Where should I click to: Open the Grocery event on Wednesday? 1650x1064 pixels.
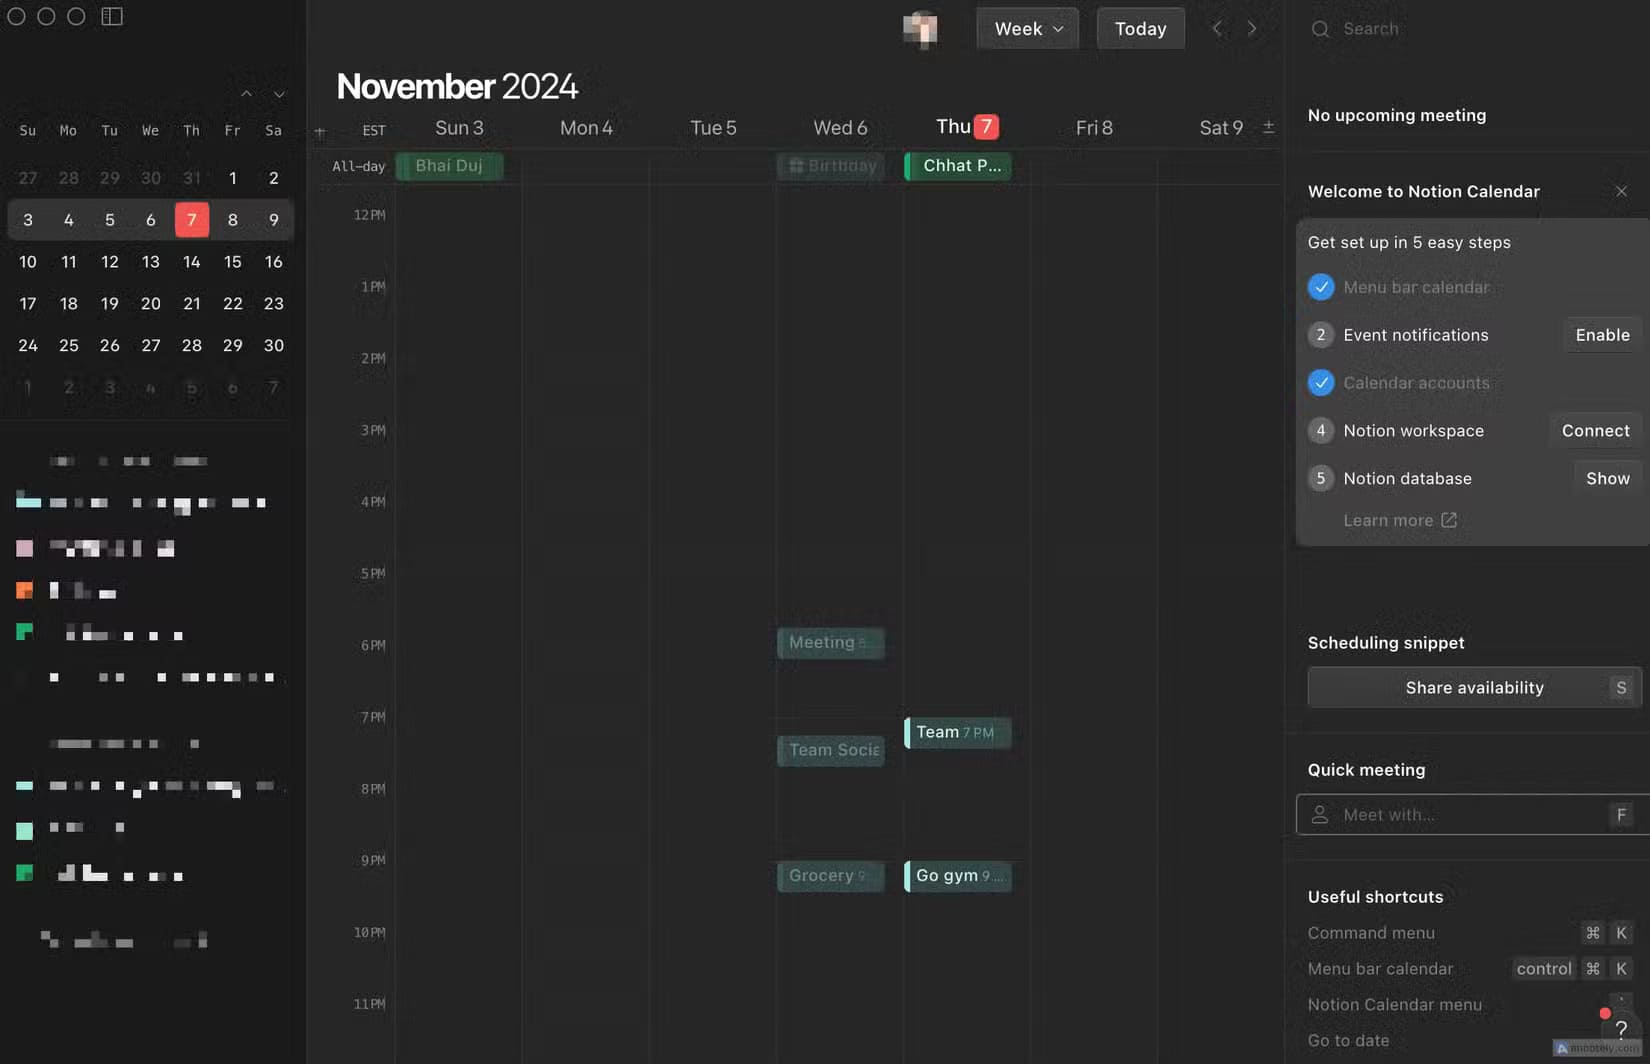tap(831, 876)
